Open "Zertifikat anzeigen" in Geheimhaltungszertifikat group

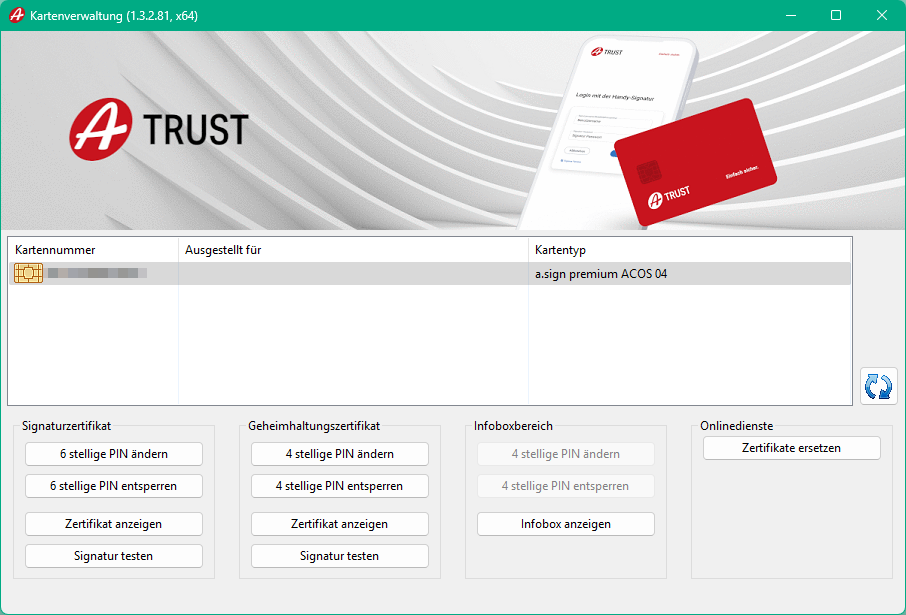pos(340,524)
